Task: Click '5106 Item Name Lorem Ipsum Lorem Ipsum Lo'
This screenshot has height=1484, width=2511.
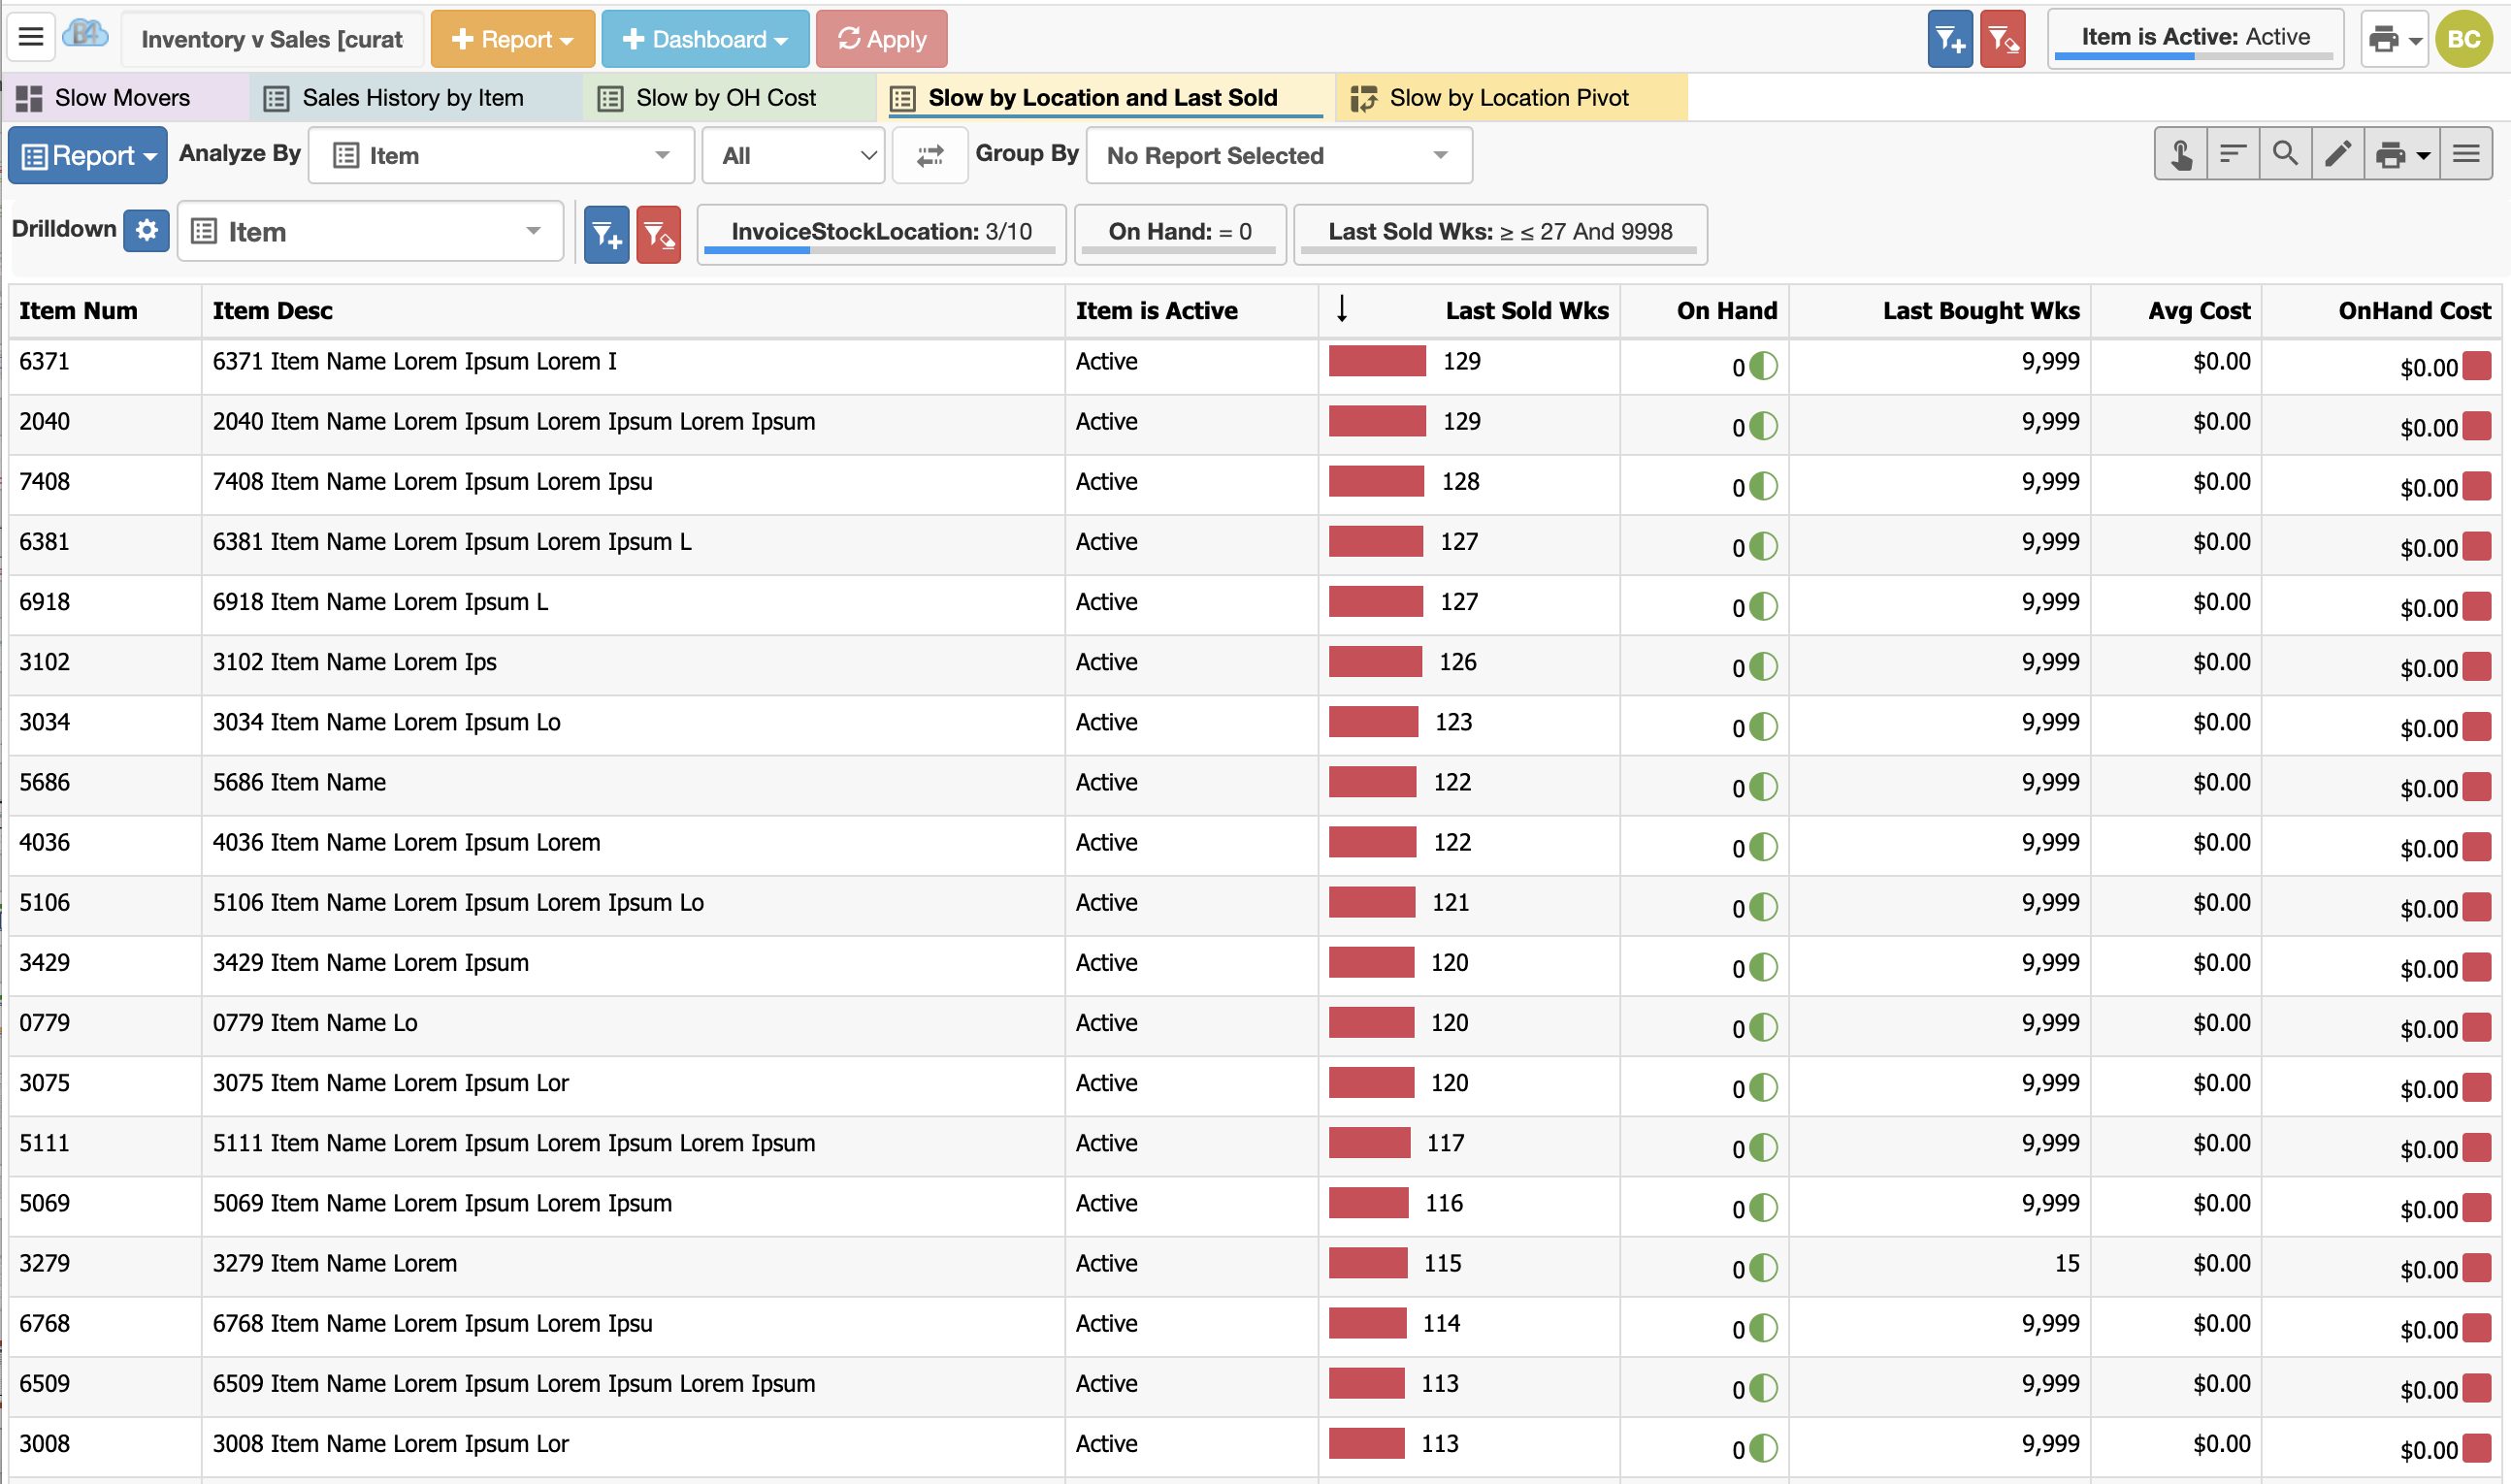Action: 458,902
